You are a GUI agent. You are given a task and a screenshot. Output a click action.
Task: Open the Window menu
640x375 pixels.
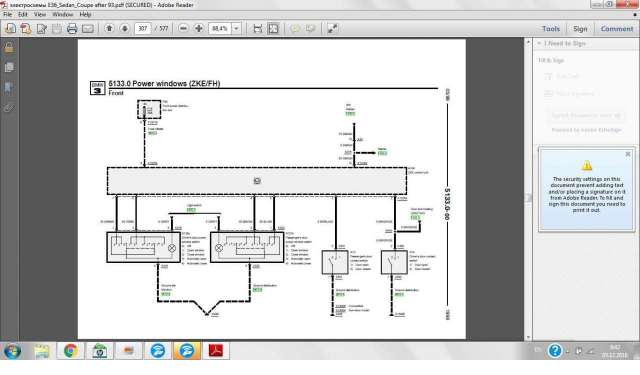(x=62, y=14)
